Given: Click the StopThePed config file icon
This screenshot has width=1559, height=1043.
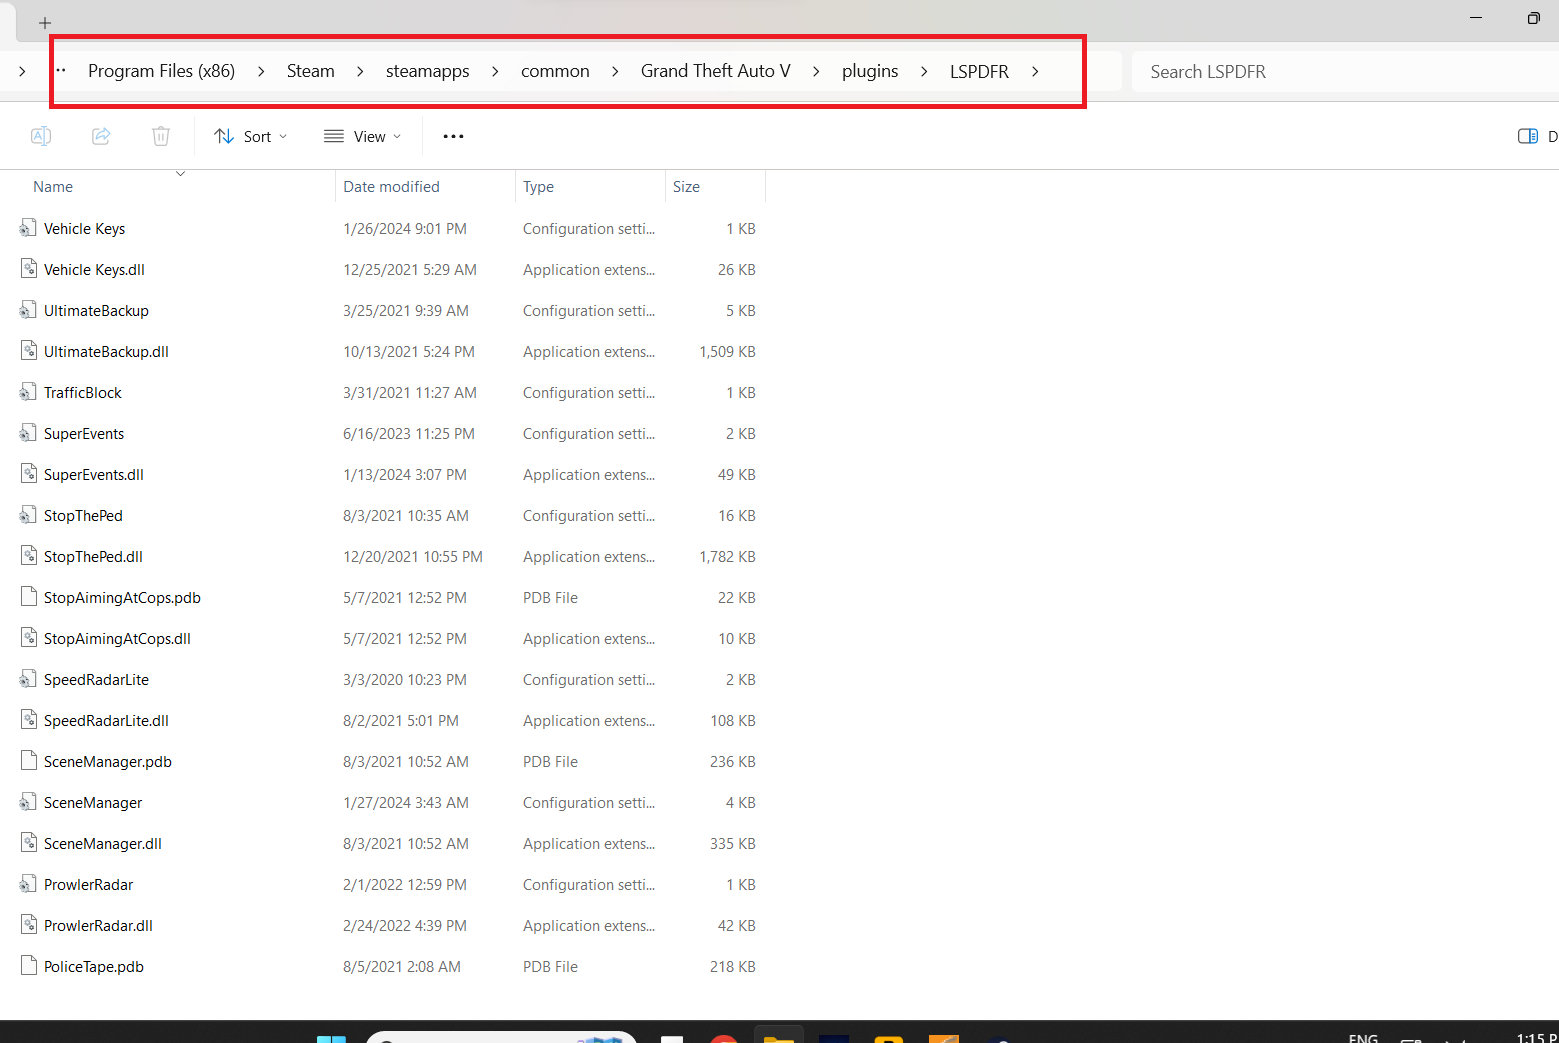Looking at the screenshot, I should click(29, 515).
